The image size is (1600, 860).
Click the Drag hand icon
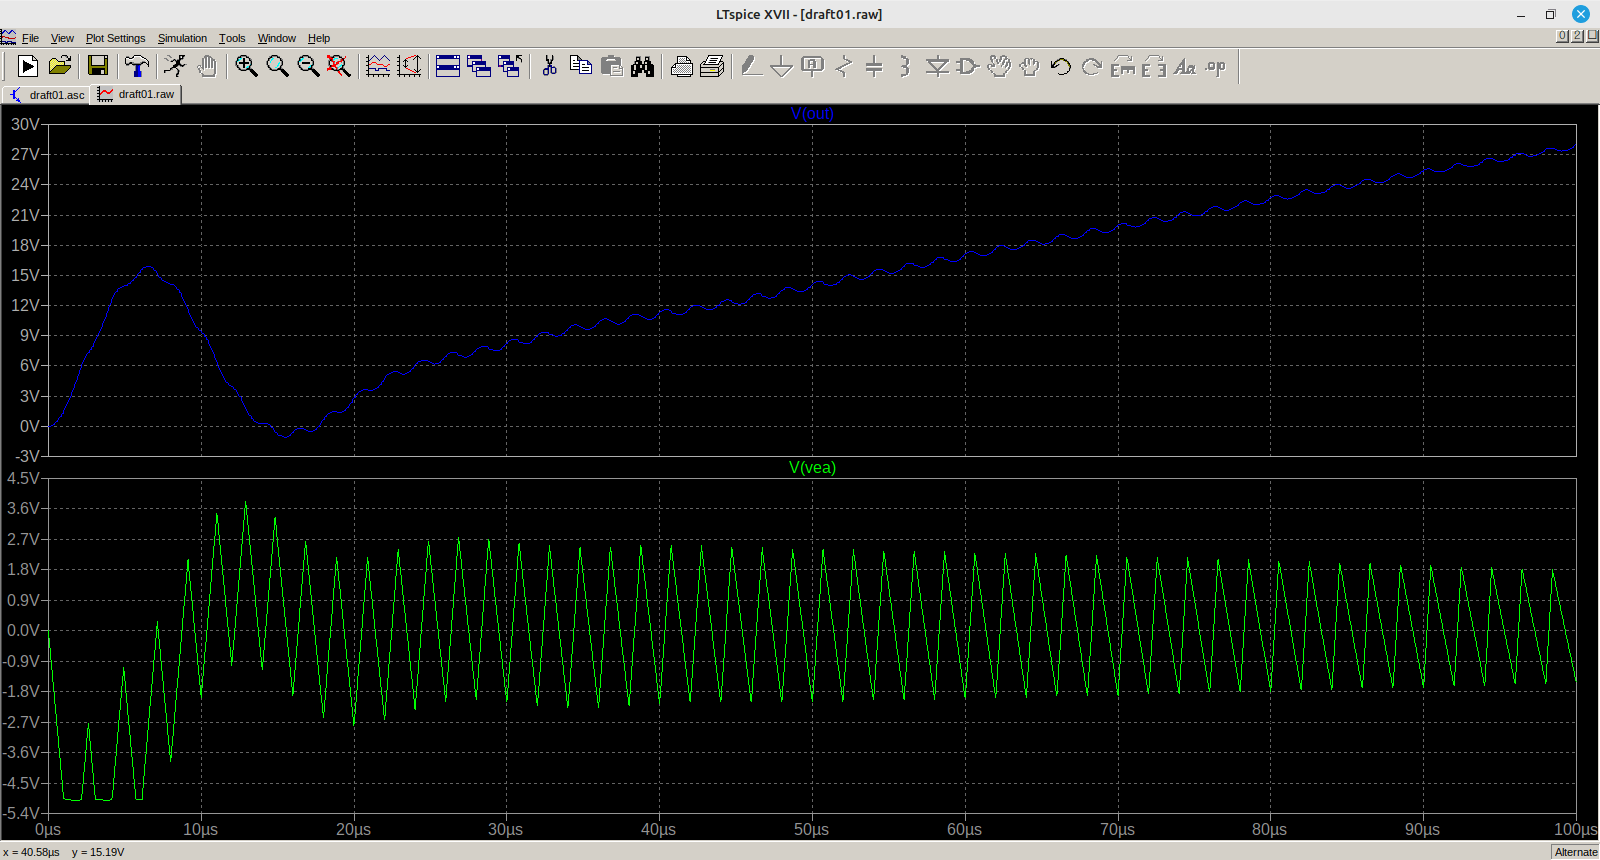(x=1029, y=66)
